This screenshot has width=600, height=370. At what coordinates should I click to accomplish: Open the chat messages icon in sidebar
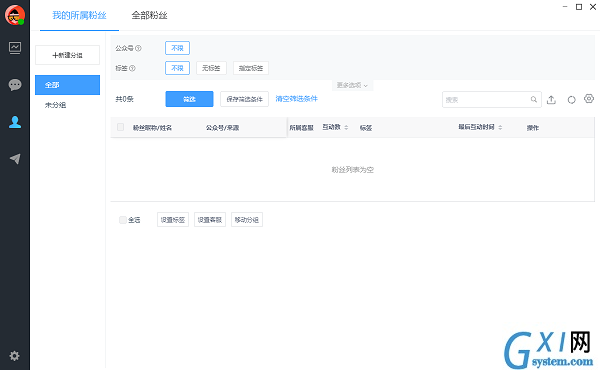tap(15, 85)
